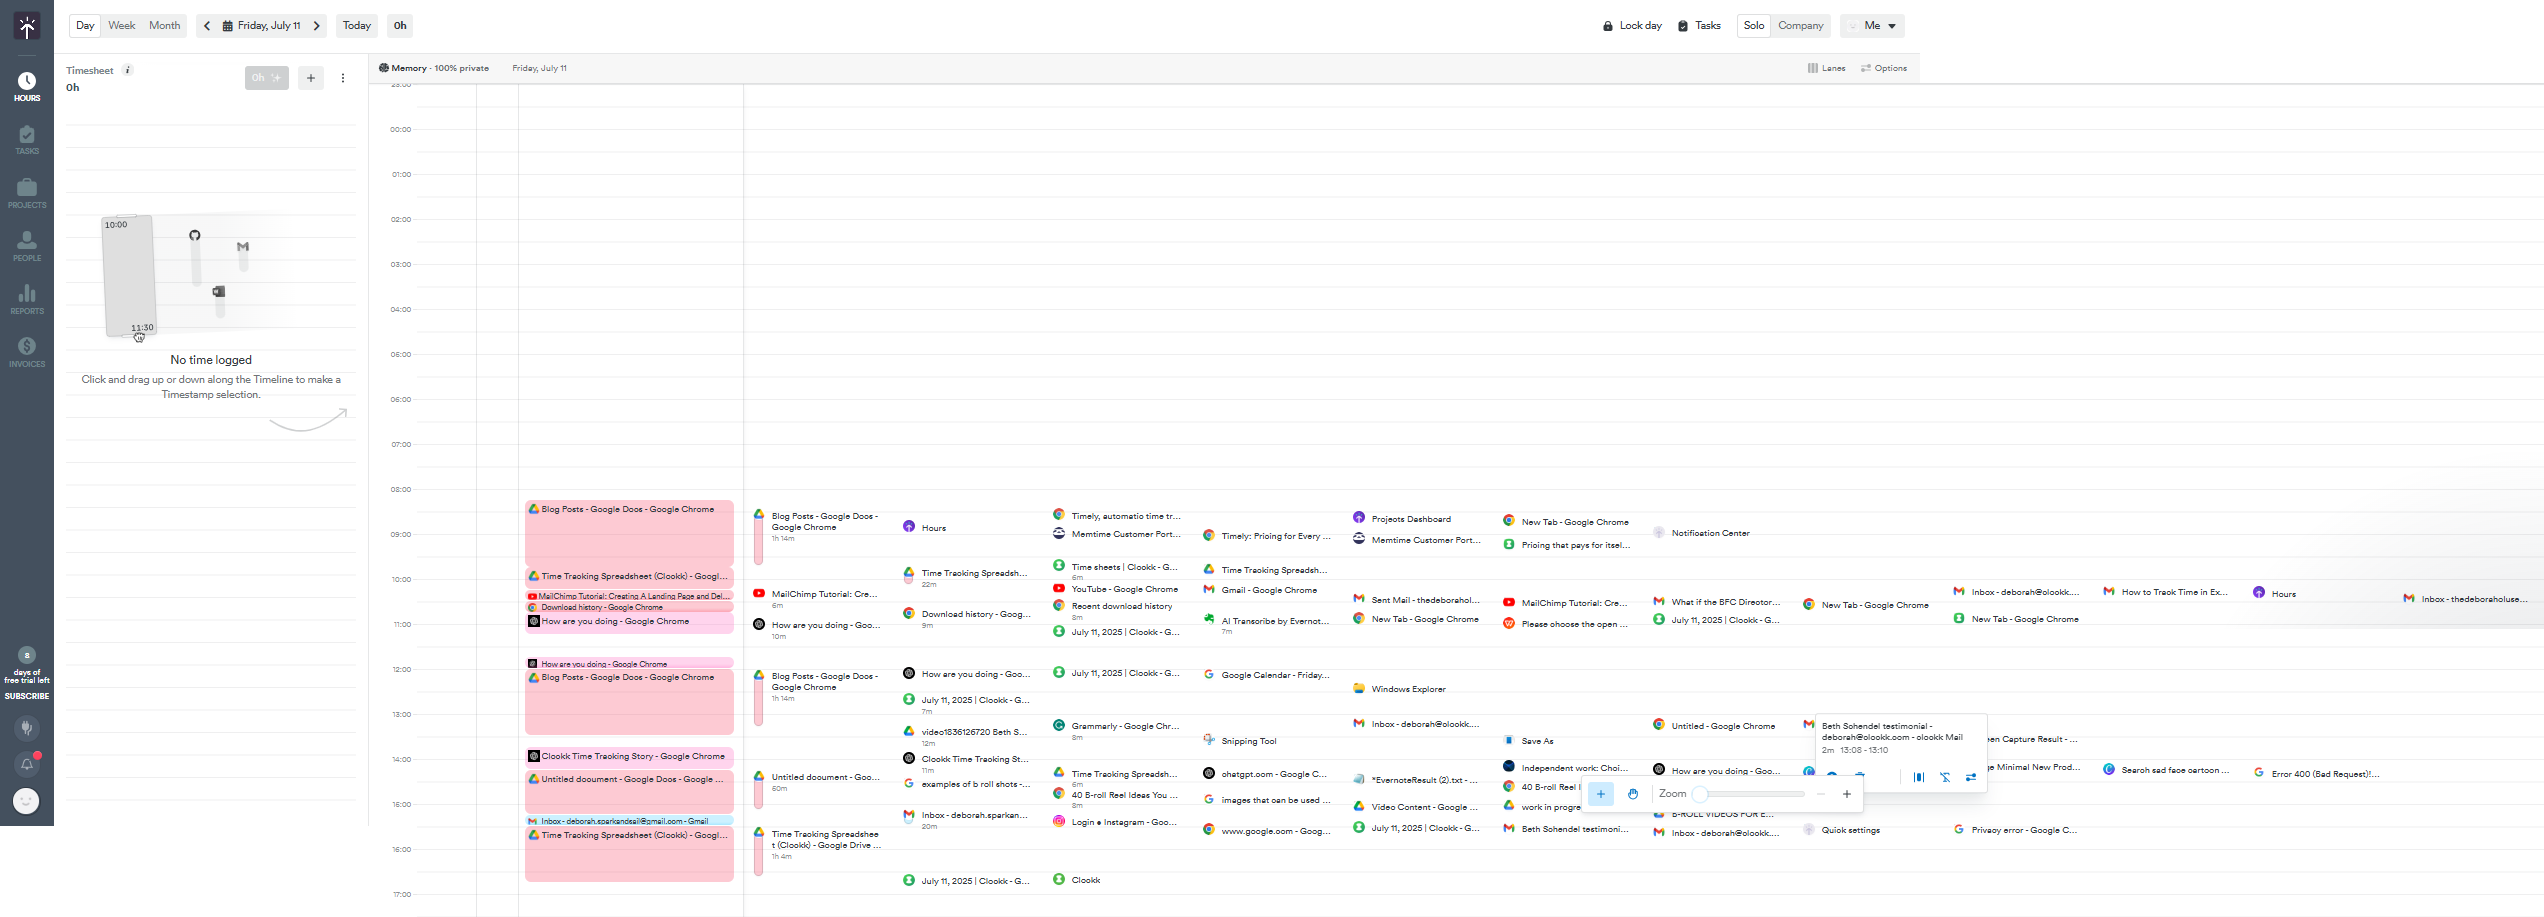2544x917 pixels.
Task: Click 'Login • Instagram' memory entry
Action: (x=1117, y=821)
